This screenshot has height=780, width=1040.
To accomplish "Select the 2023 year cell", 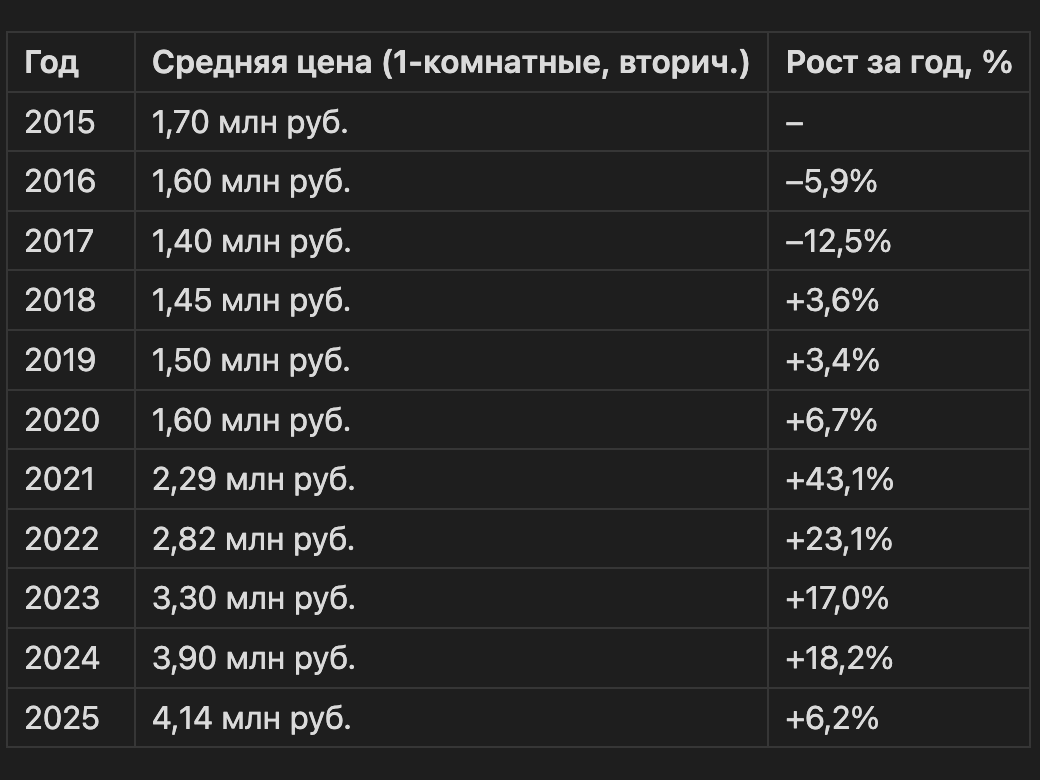I will pos(62,599).
